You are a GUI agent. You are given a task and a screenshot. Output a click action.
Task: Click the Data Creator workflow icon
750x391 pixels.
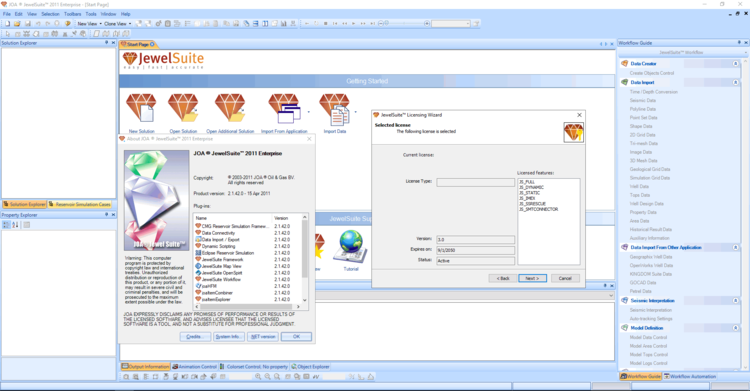tap(624, 64)
